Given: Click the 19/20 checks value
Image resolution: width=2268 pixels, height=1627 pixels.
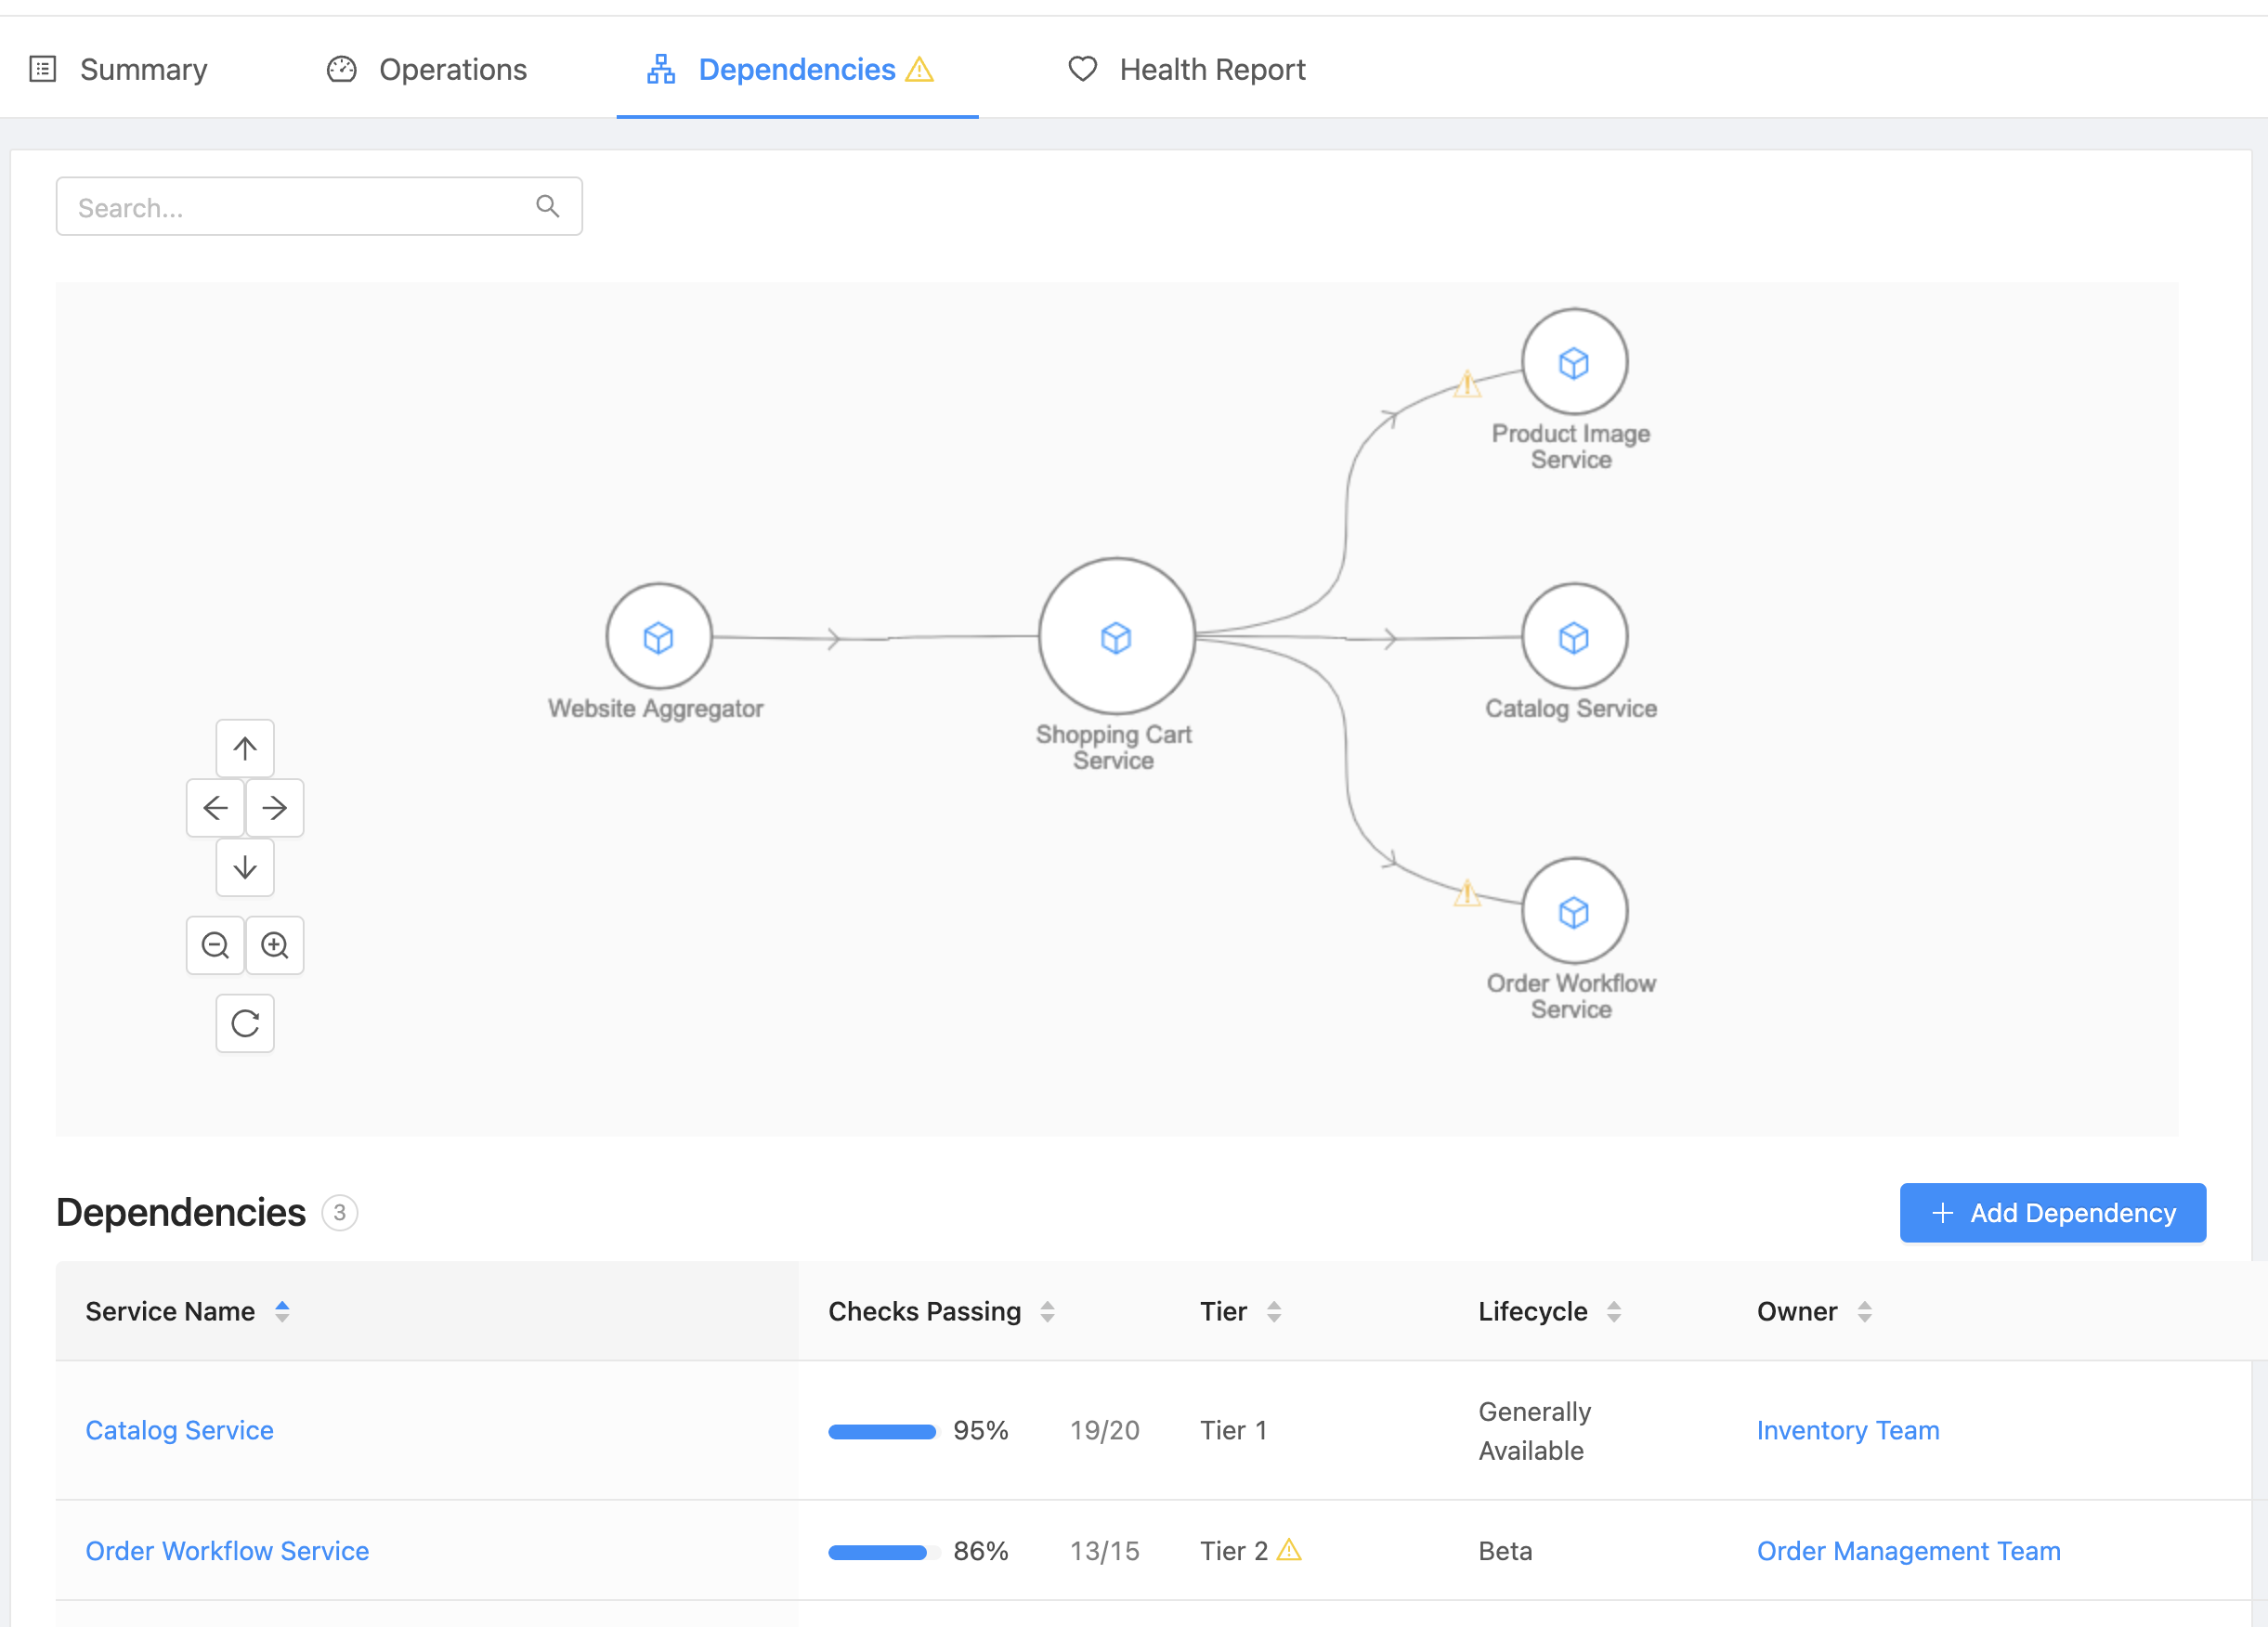Looking at the screenshot, I should pos(1104,1430).
